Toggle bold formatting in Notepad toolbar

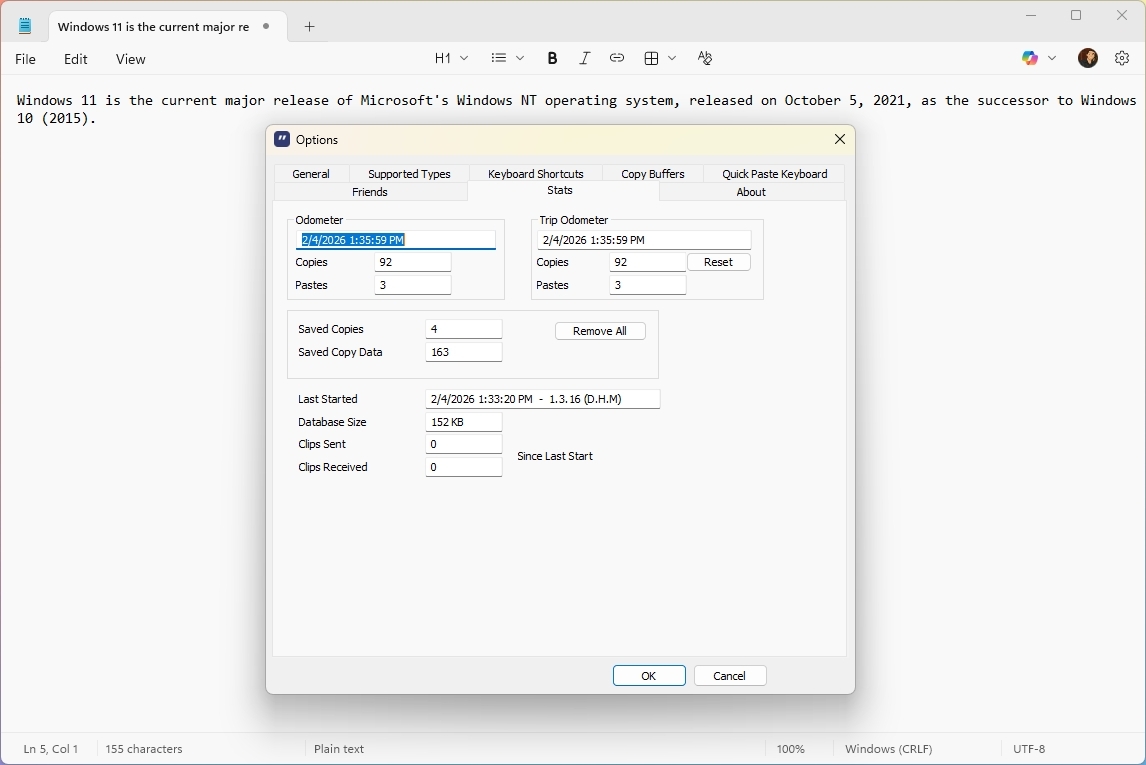552,59
